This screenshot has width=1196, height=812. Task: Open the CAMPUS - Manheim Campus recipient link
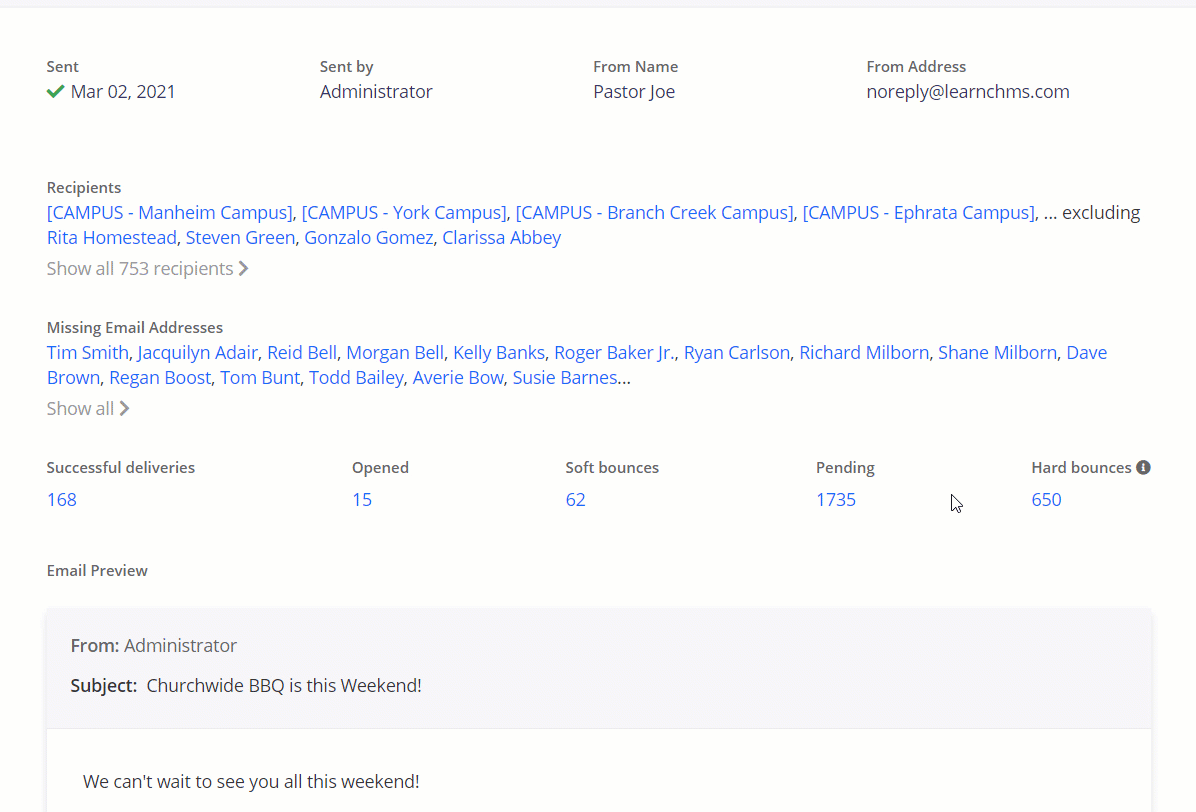click(x=170, y=213)
